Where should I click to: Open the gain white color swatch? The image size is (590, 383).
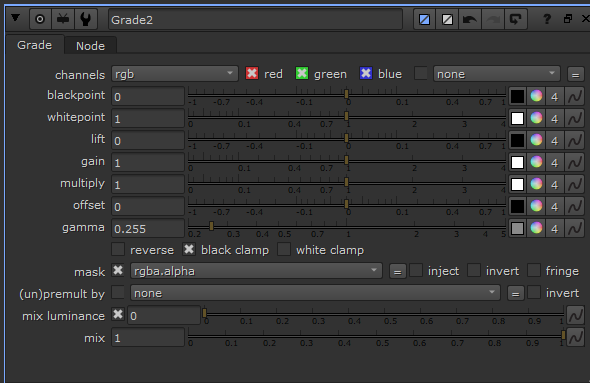[517, 163]
